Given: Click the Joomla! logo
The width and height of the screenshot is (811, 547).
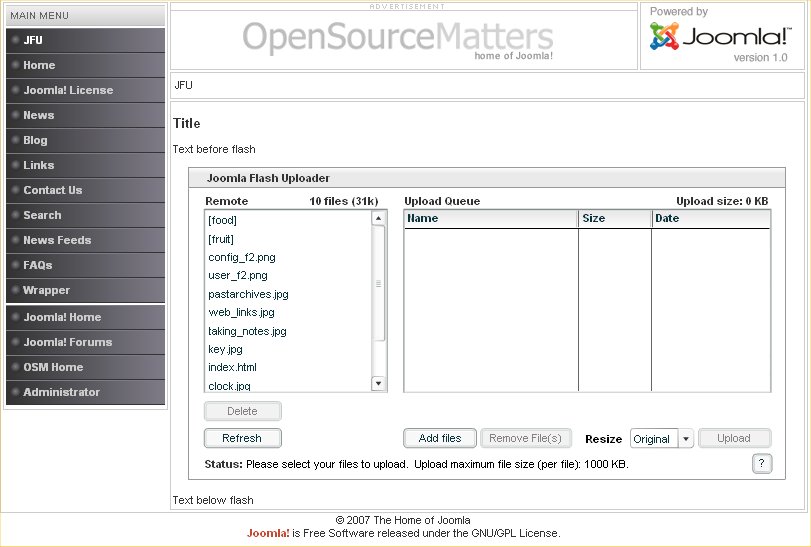Looking at the screenshot, I should click(720, 36).
